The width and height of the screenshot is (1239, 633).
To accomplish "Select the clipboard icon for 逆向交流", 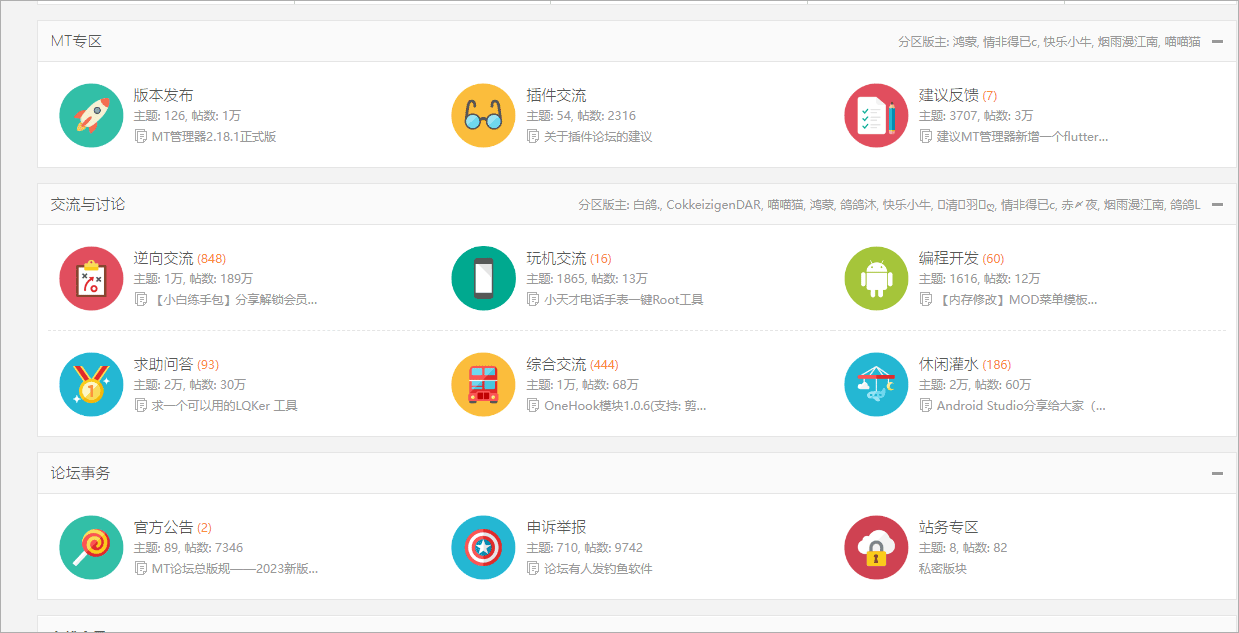I will [91, 278].
